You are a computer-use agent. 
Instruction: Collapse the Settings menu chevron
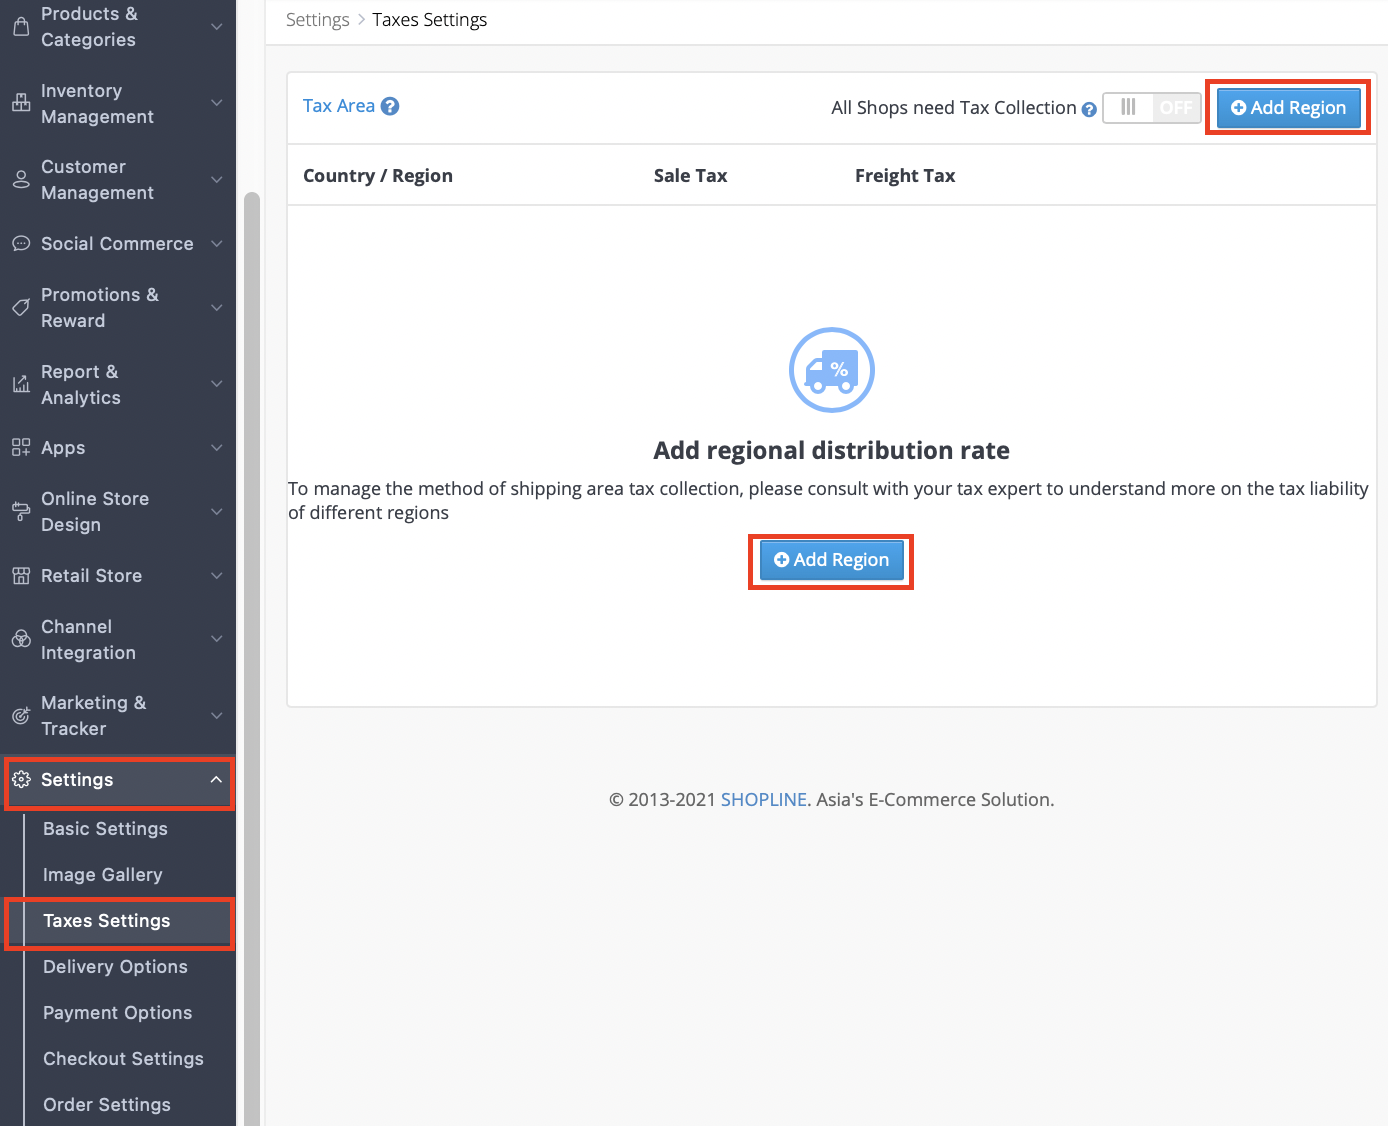point(216,780)
